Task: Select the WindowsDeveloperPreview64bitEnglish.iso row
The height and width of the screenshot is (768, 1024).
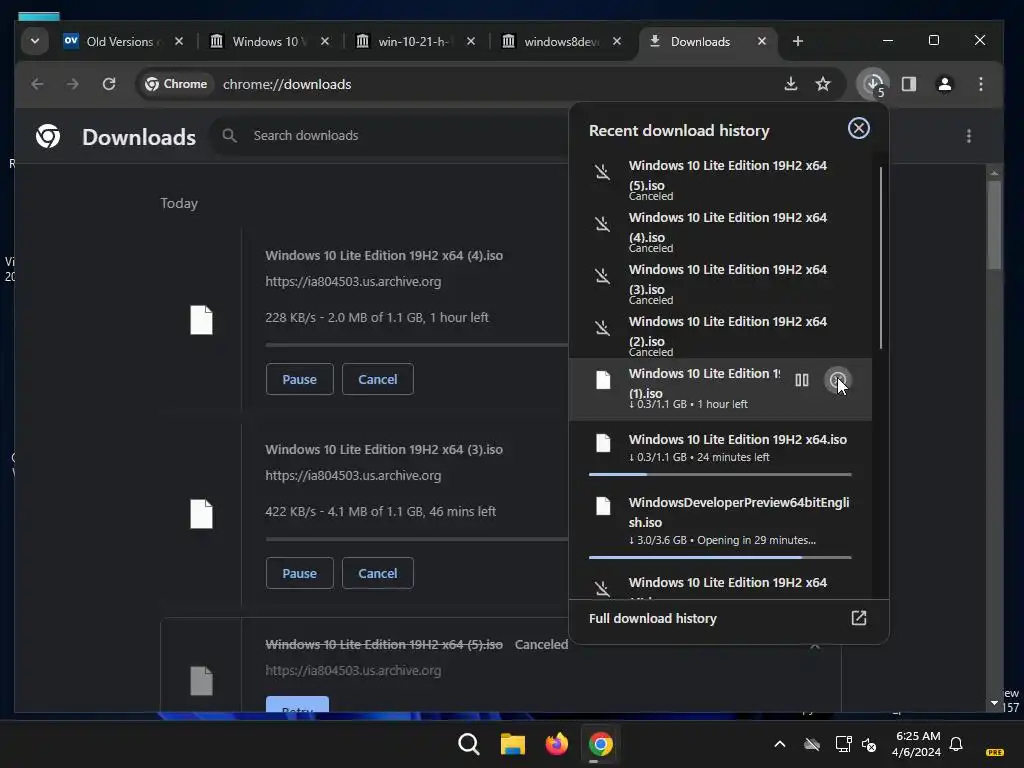Action: tap(720, 525)
